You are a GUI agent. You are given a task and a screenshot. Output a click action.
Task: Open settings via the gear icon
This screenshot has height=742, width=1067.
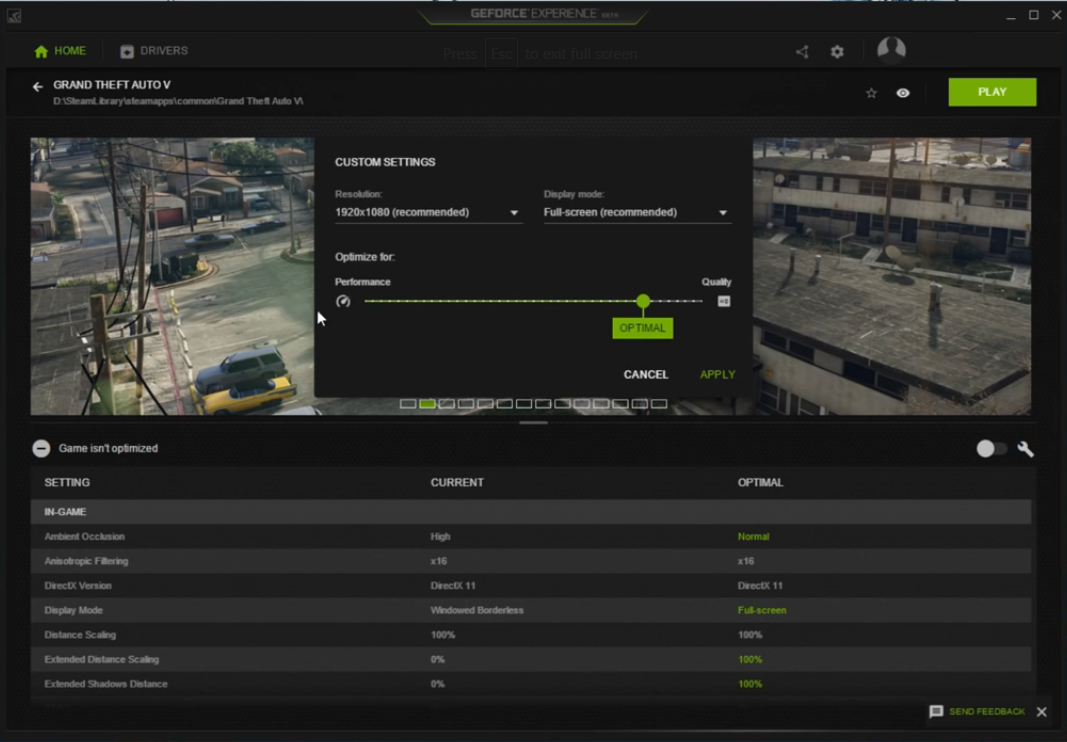point(837,52)
